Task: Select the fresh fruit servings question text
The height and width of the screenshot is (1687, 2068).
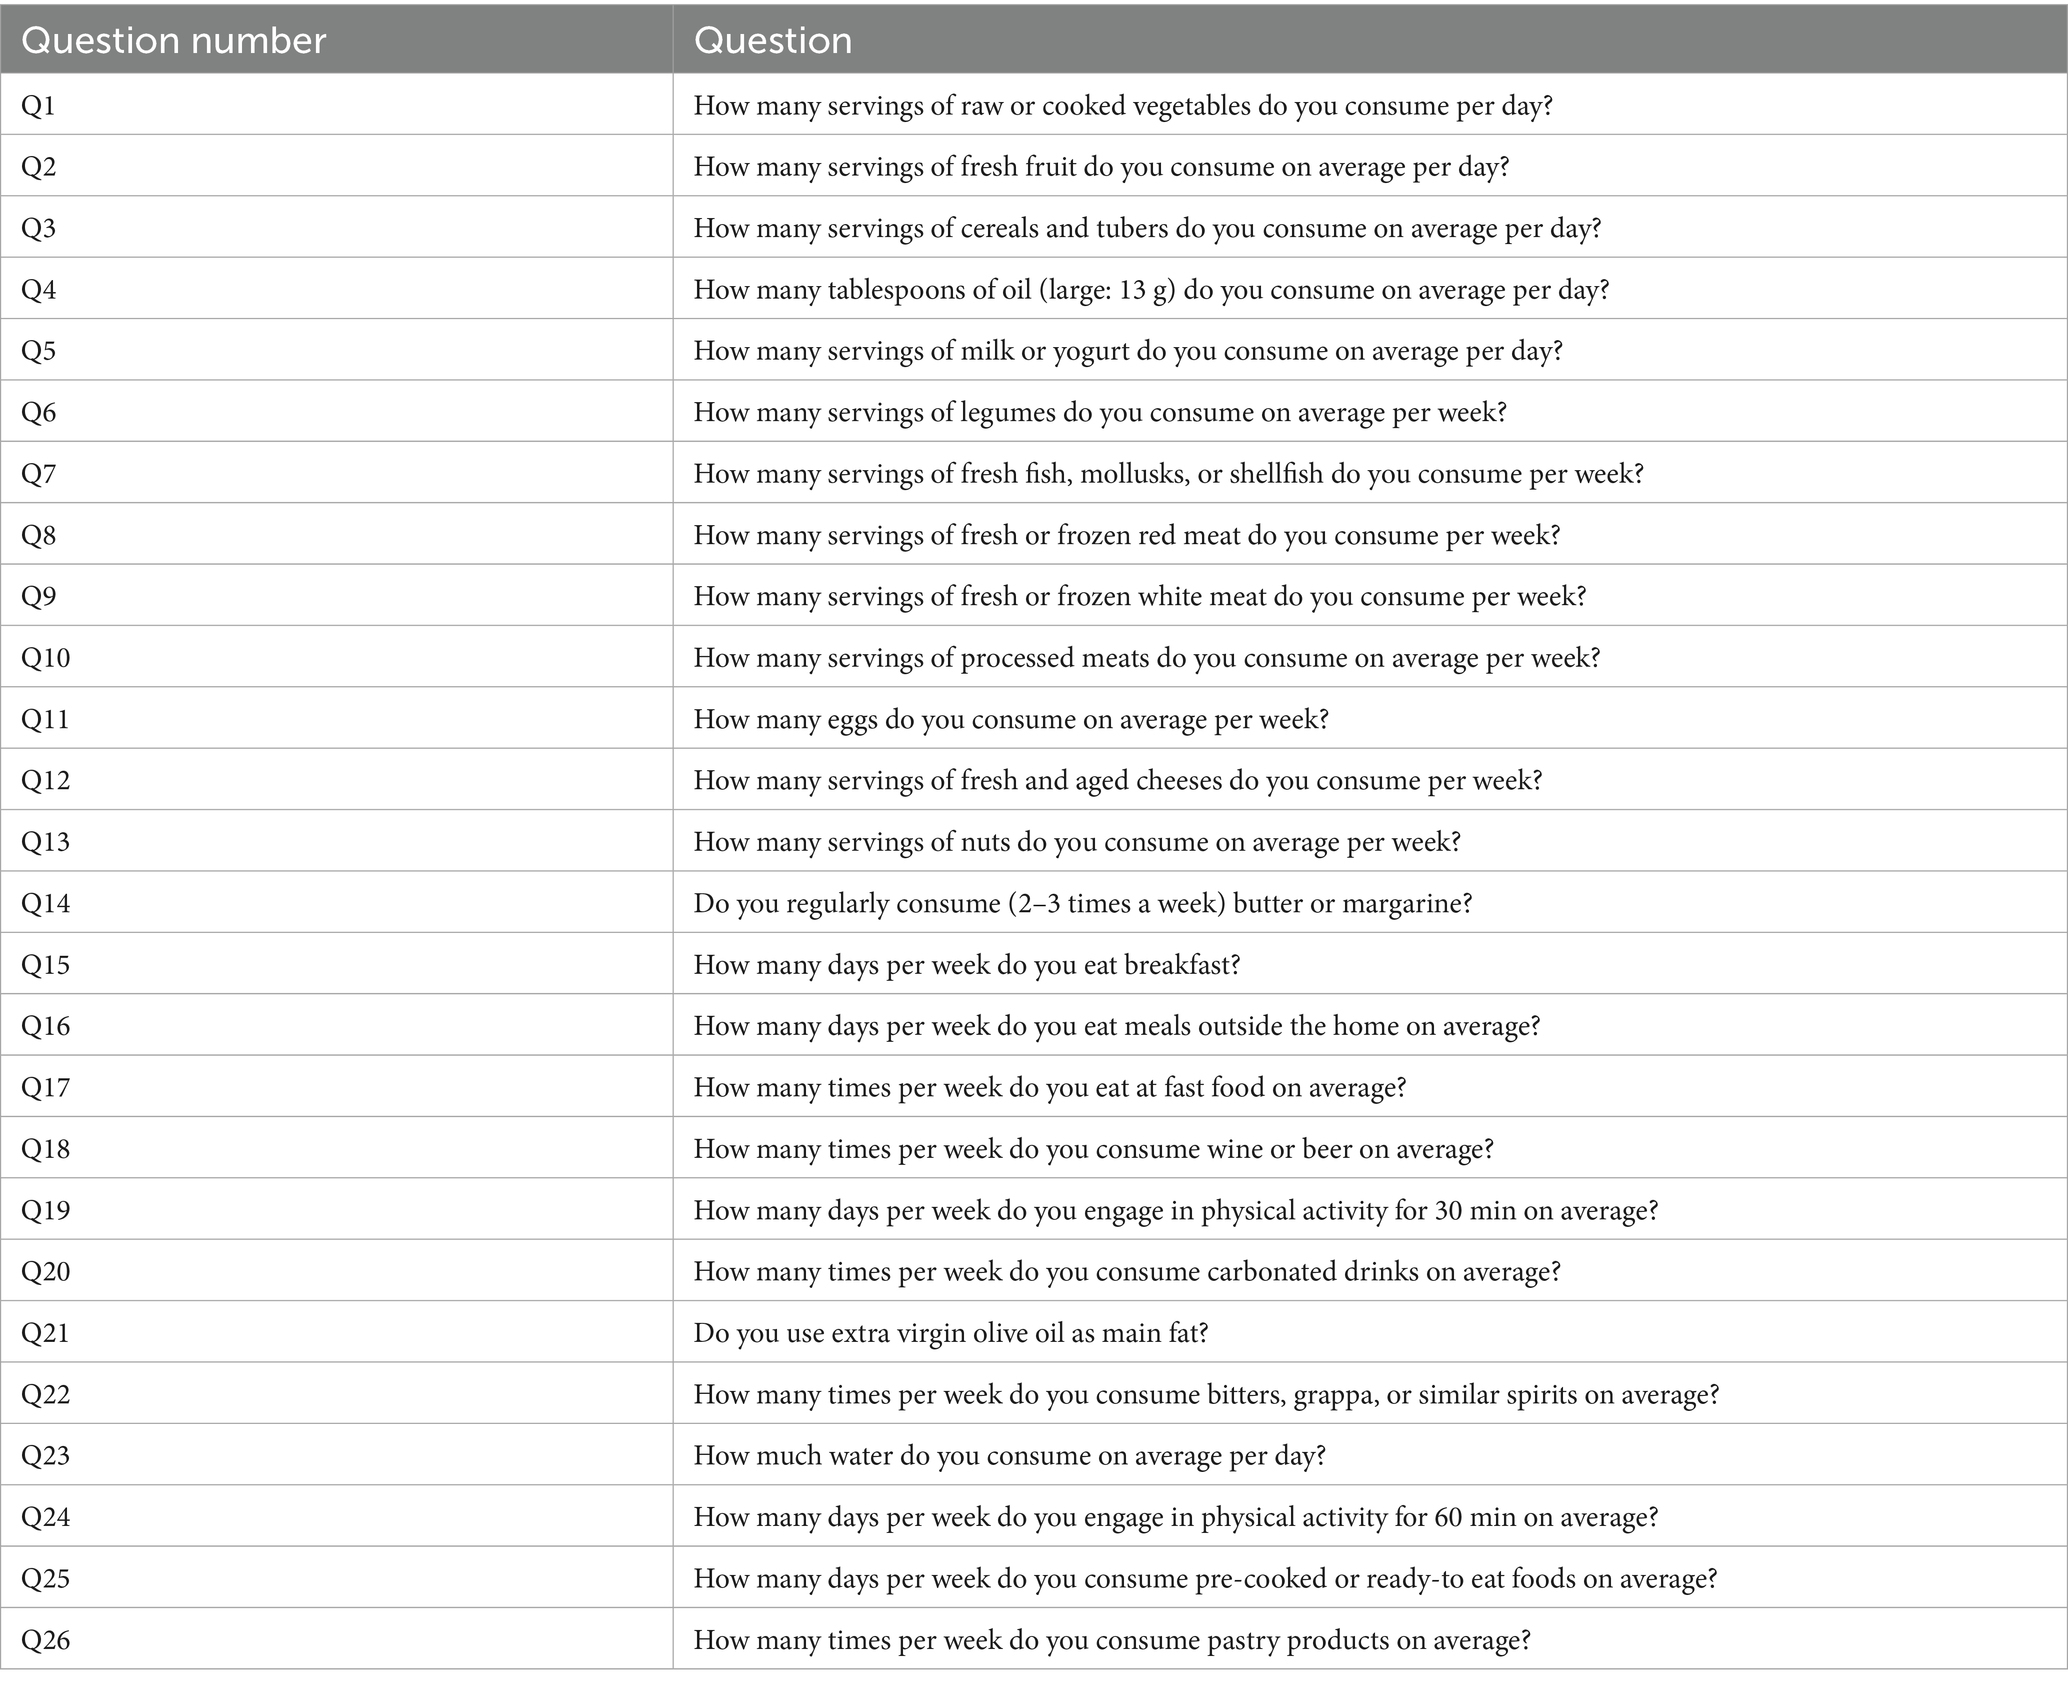Action: tap(1100, 166)
